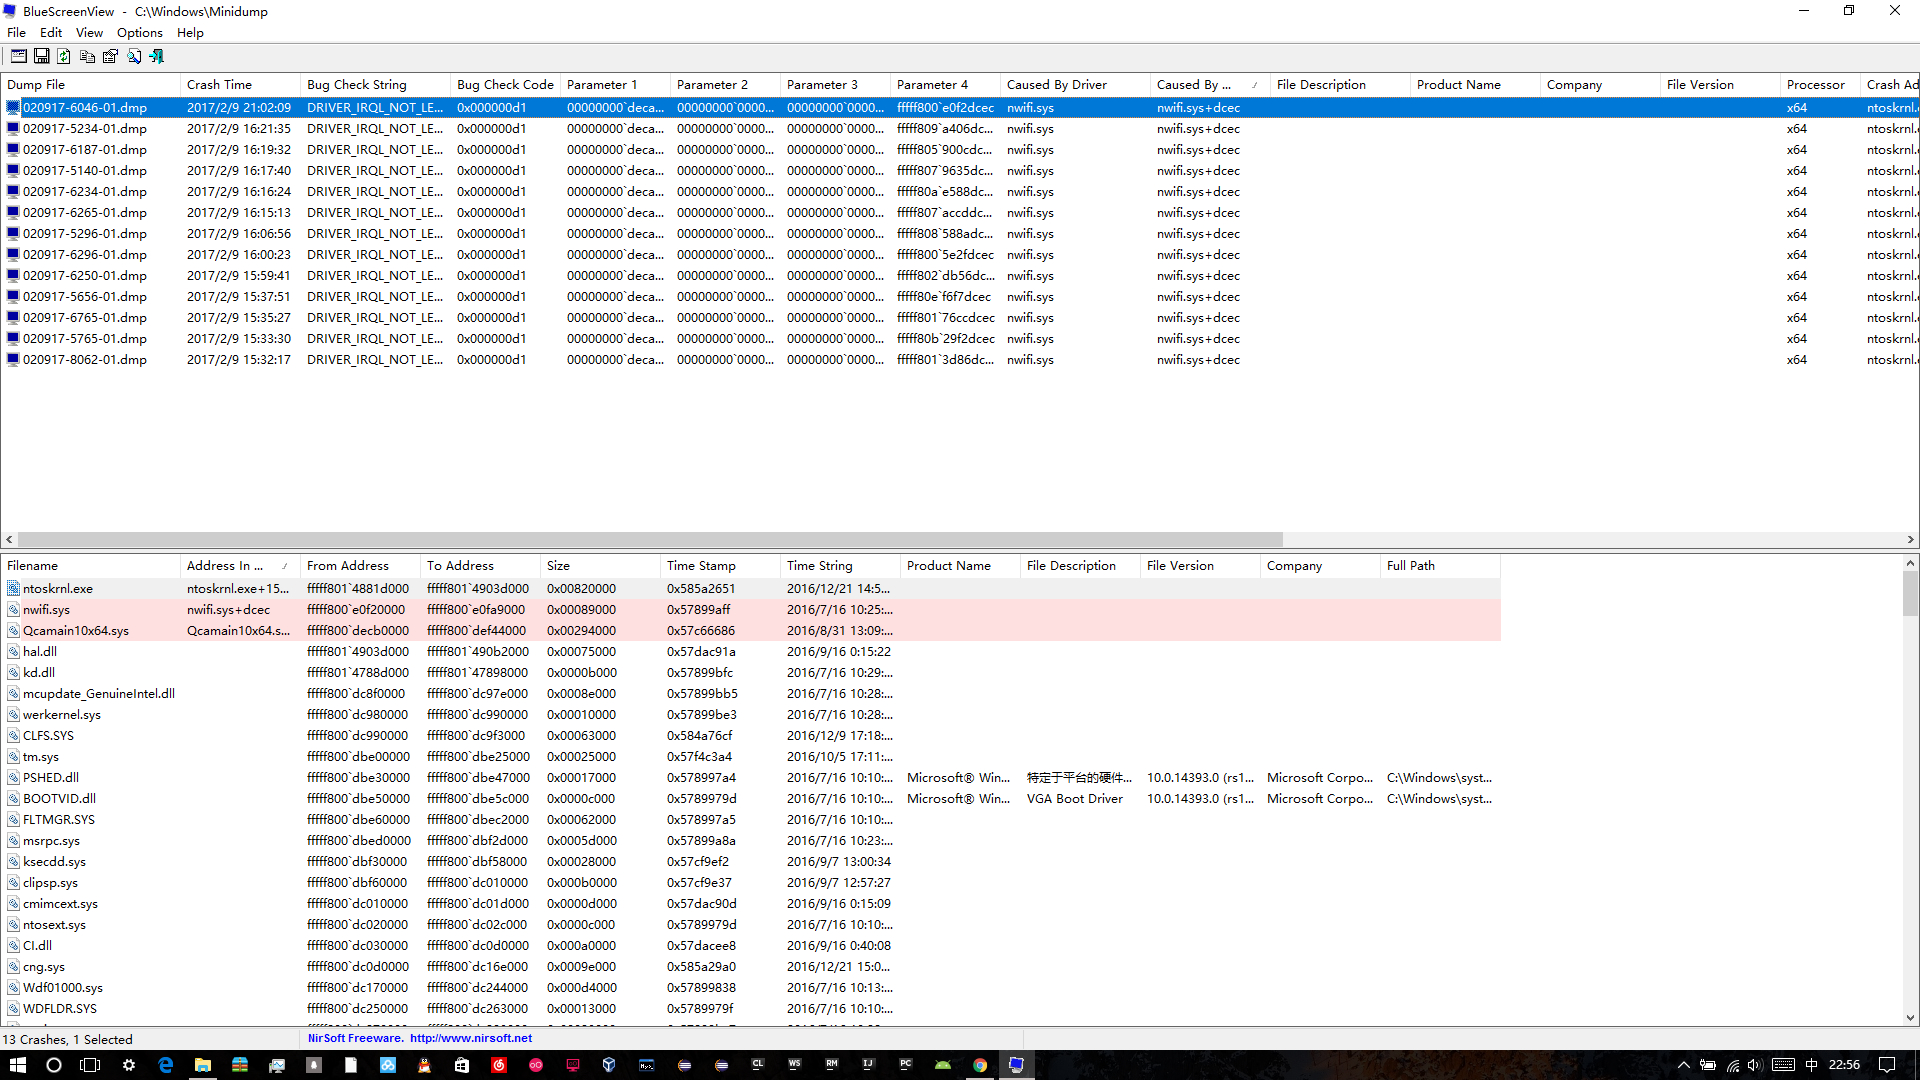
Task: Select dump file 020917-5656-01.dmp
Action: click(85, 297)
